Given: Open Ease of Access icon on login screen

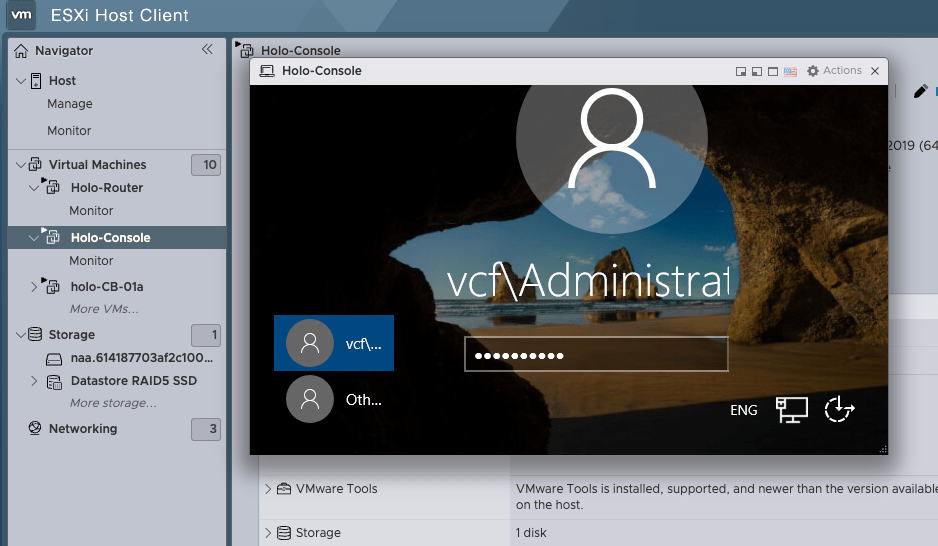Looking at the screenshot, I should coord(840,410).
